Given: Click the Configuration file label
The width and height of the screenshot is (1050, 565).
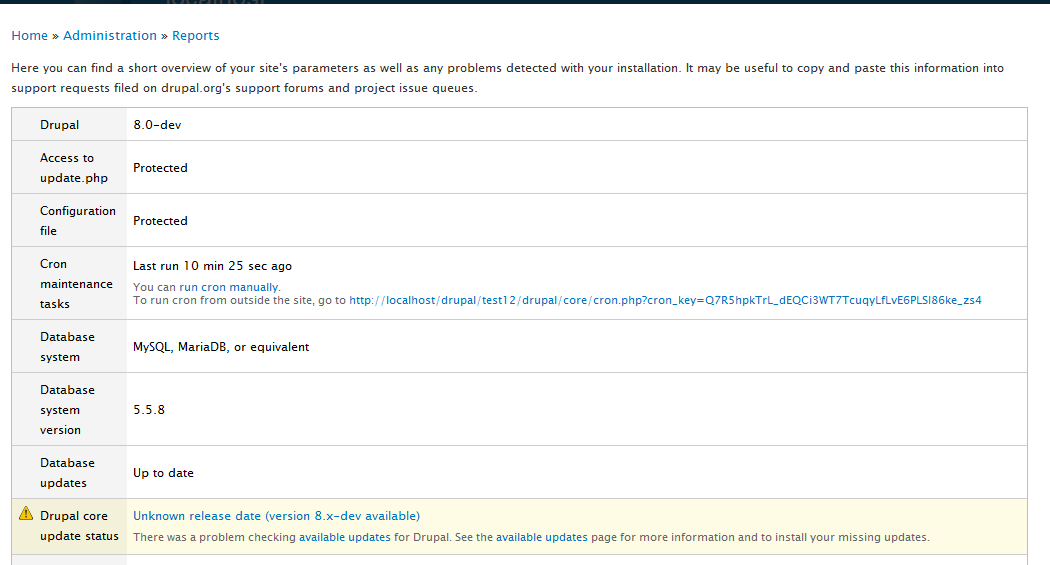Looking at the screenshot, I should click(78, 221).
